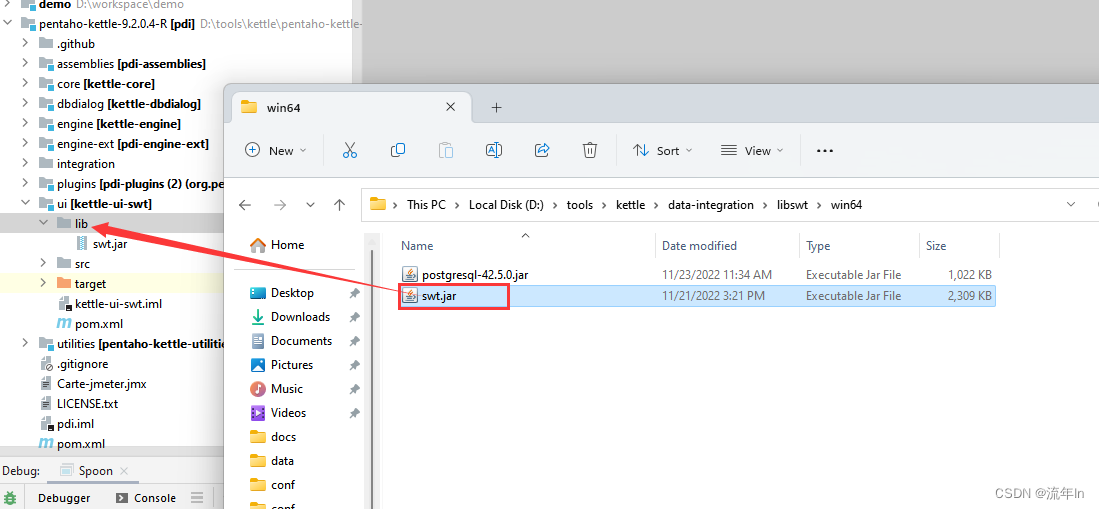Open recent locations chevron in Explorer

[x=310, y=205]
